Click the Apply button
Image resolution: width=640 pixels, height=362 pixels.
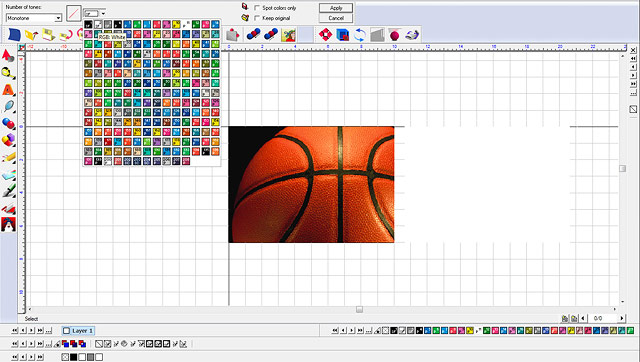click(336, 8)
